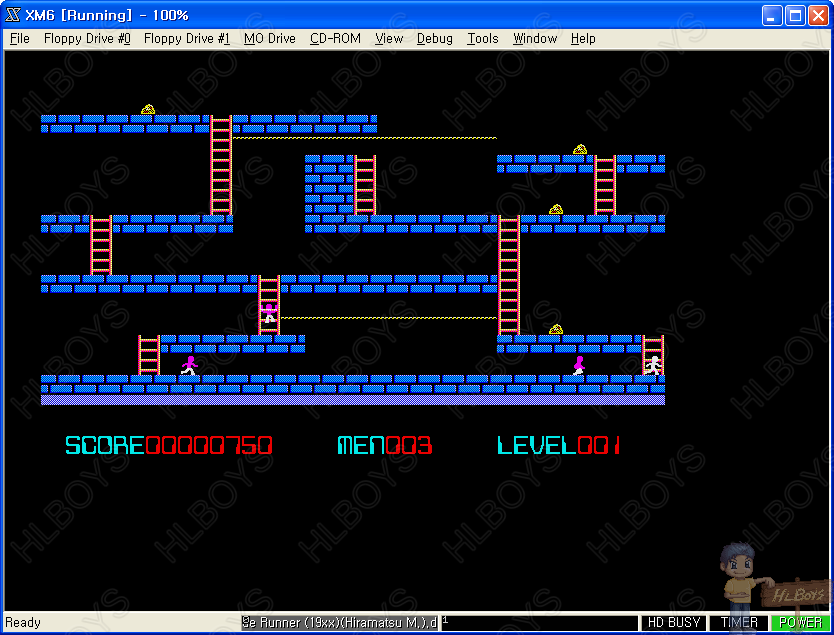Click the ladder on the top-right platform
Image resolution: width=834 pixels, height=635 pixels.
coord(605,185)
